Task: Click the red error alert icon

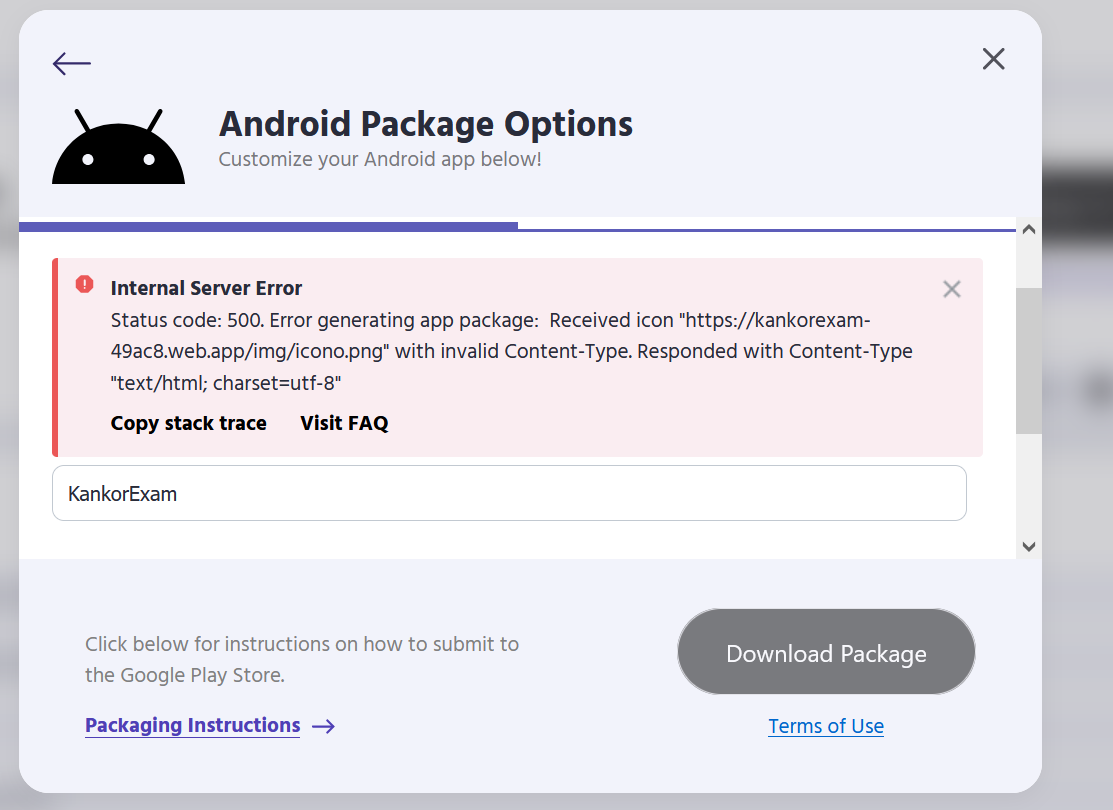Action: tap(84, 285)
